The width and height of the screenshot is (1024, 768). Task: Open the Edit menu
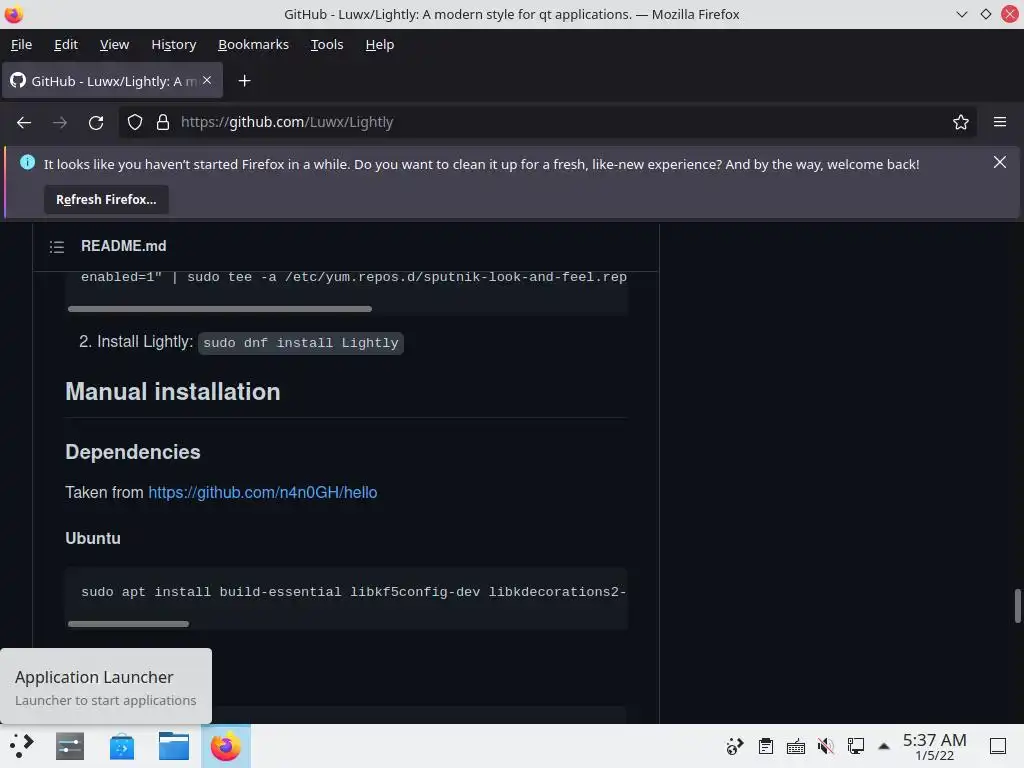tap(66, 44)
